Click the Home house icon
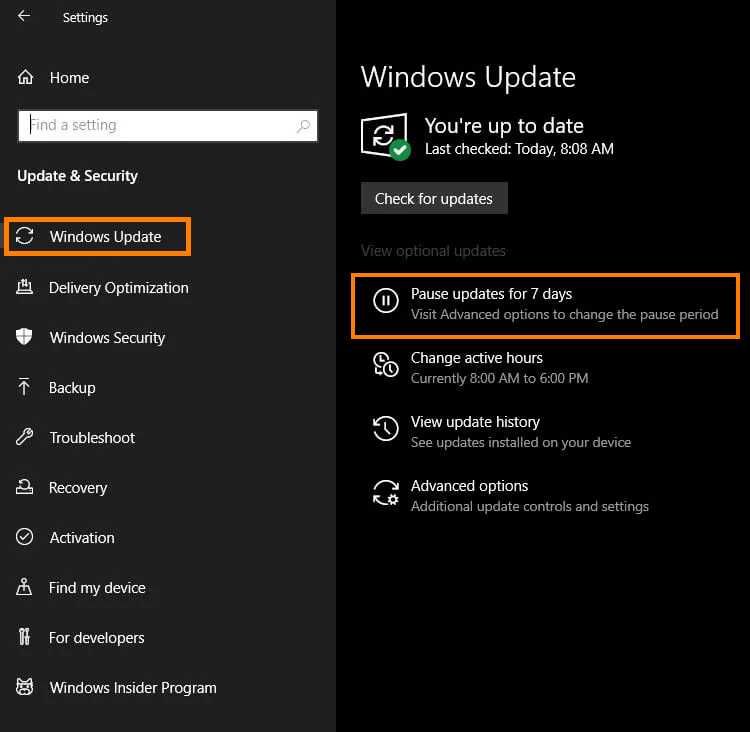Viewport: 750px width, 732px height. coord(25,77)
